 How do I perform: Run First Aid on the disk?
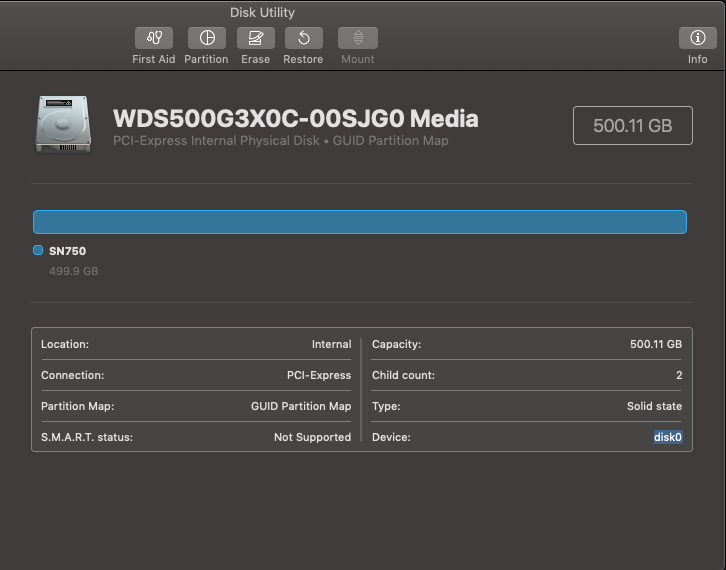[x=154, y=38]
